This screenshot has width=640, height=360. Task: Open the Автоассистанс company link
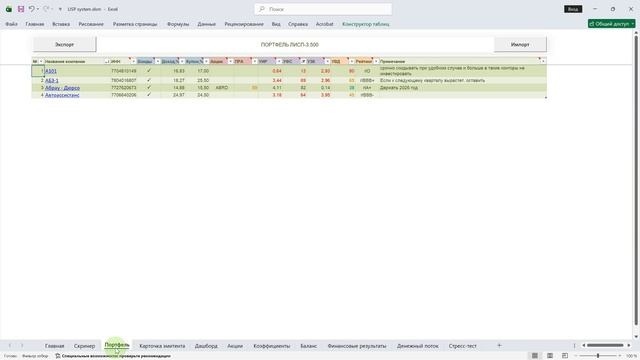[x=62, y=95]
